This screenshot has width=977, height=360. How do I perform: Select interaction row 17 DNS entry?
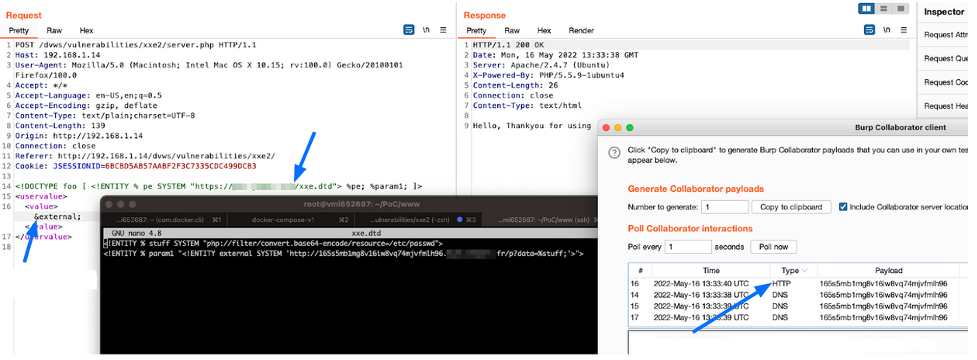click(798, 318)
